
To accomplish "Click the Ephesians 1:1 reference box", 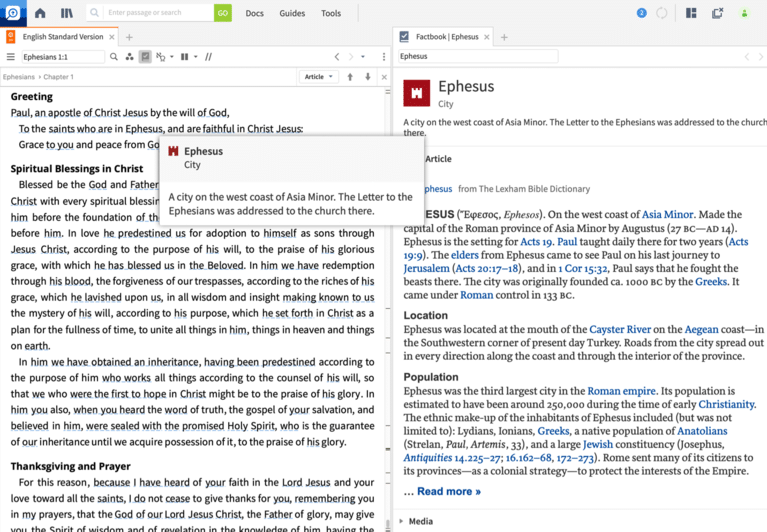I will [62, 57].
